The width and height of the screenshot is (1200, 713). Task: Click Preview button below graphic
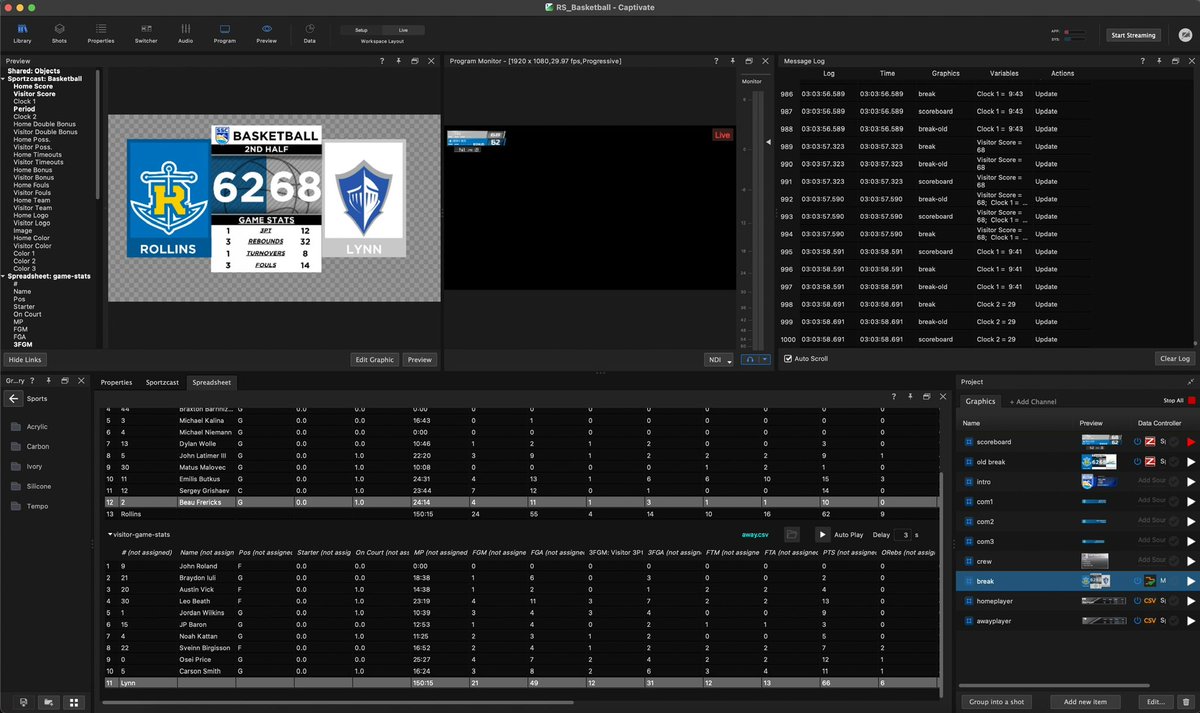click(420, 359)
